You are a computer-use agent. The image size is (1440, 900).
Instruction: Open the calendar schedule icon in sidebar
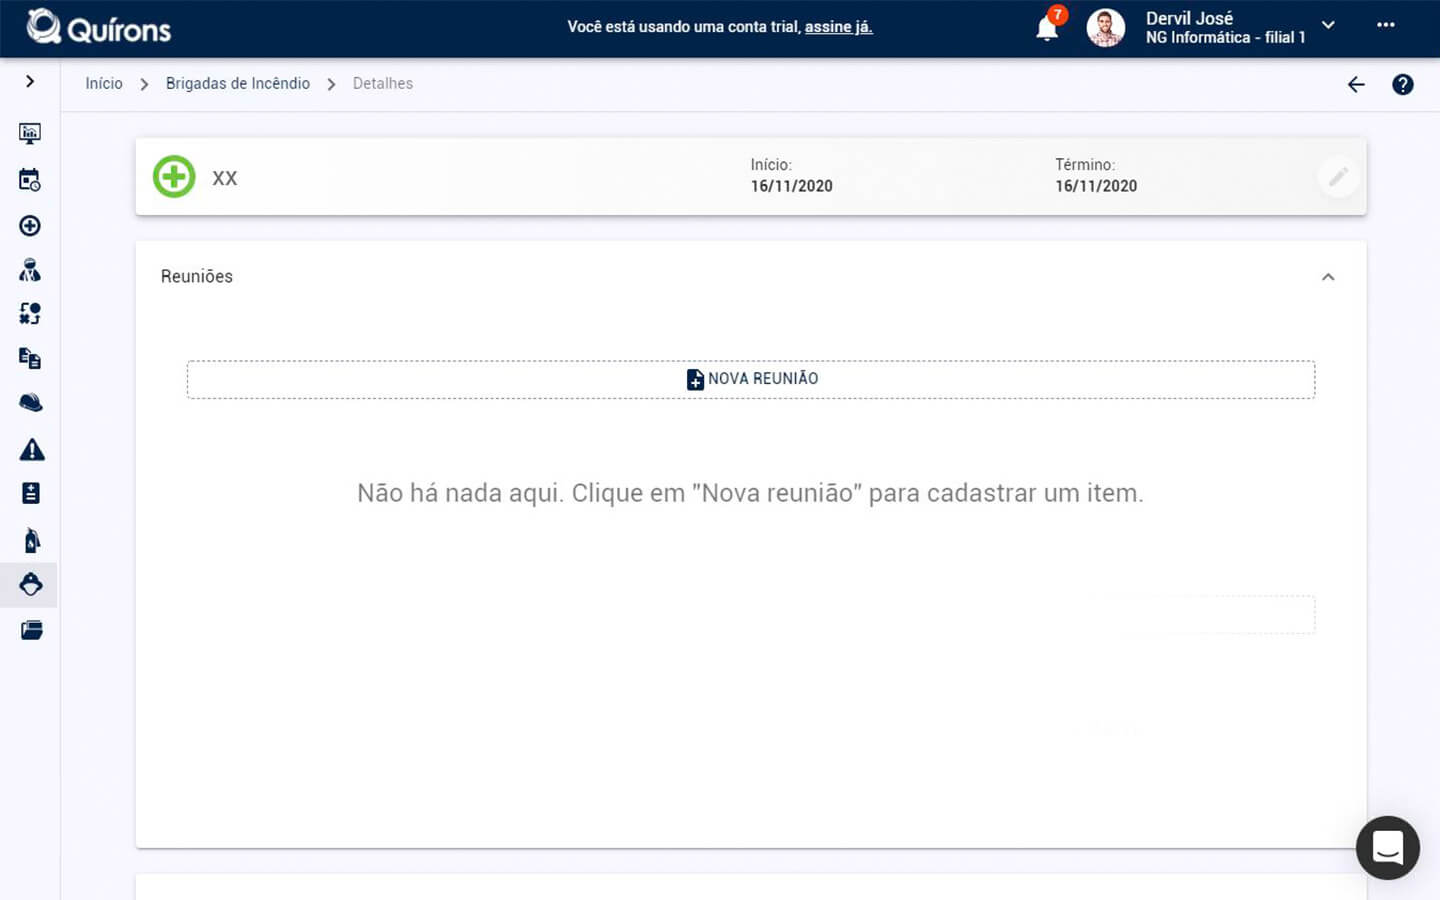(30, 180)
